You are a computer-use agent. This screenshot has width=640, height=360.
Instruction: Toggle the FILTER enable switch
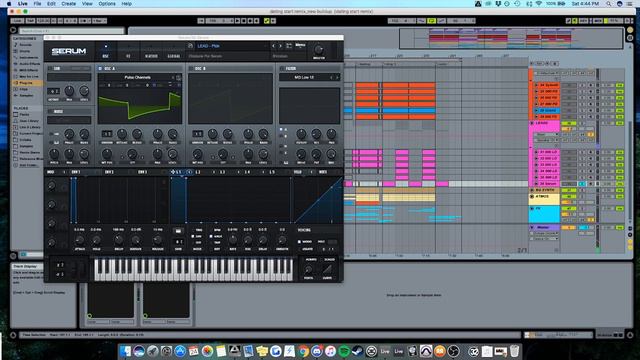[x=282, y=69]
